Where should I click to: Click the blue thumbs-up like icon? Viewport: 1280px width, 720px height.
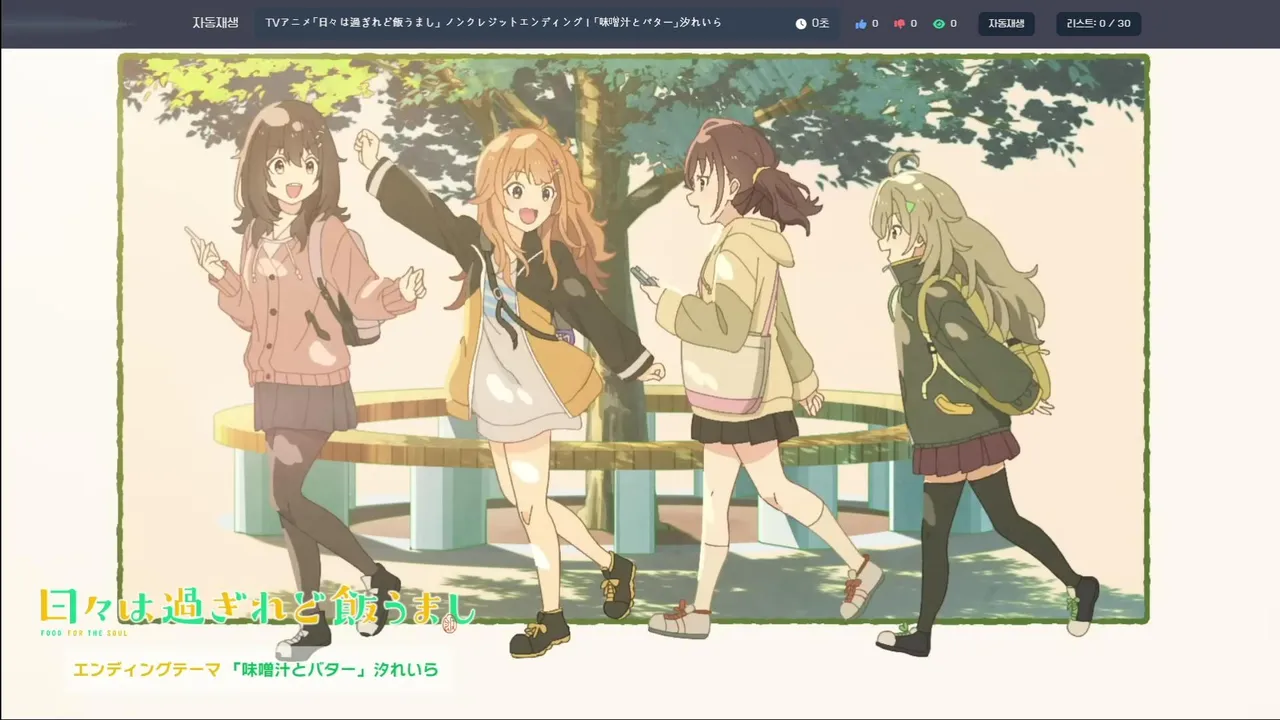(x=861, y=24)
